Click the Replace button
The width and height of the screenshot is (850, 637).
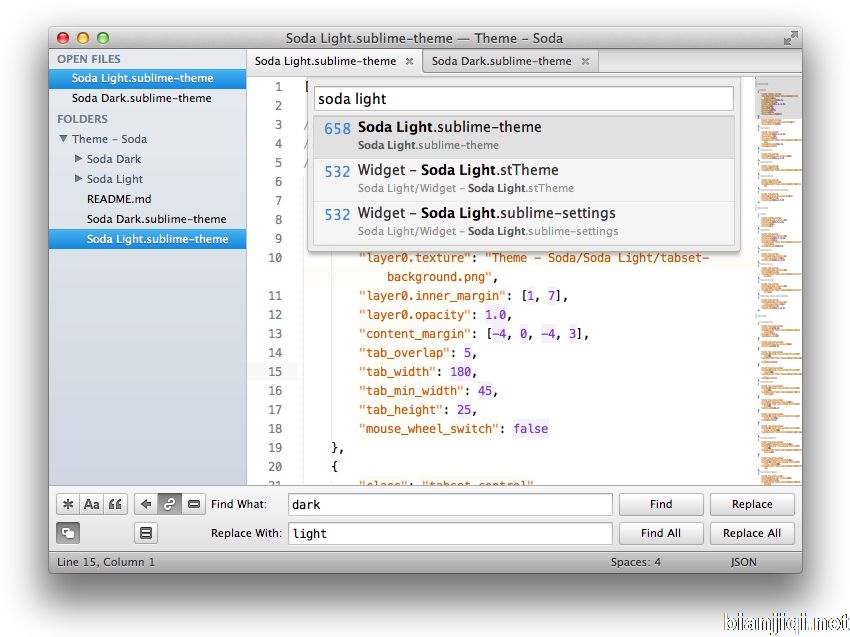[x=752, y=504]
